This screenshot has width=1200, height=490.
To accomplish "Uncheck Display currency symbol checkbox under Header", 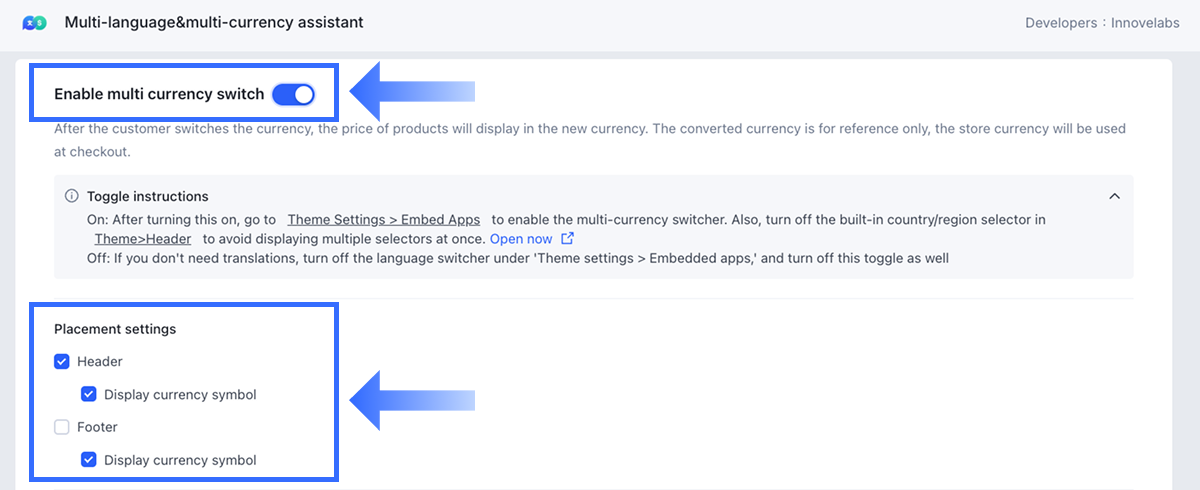I will point(89,394).
